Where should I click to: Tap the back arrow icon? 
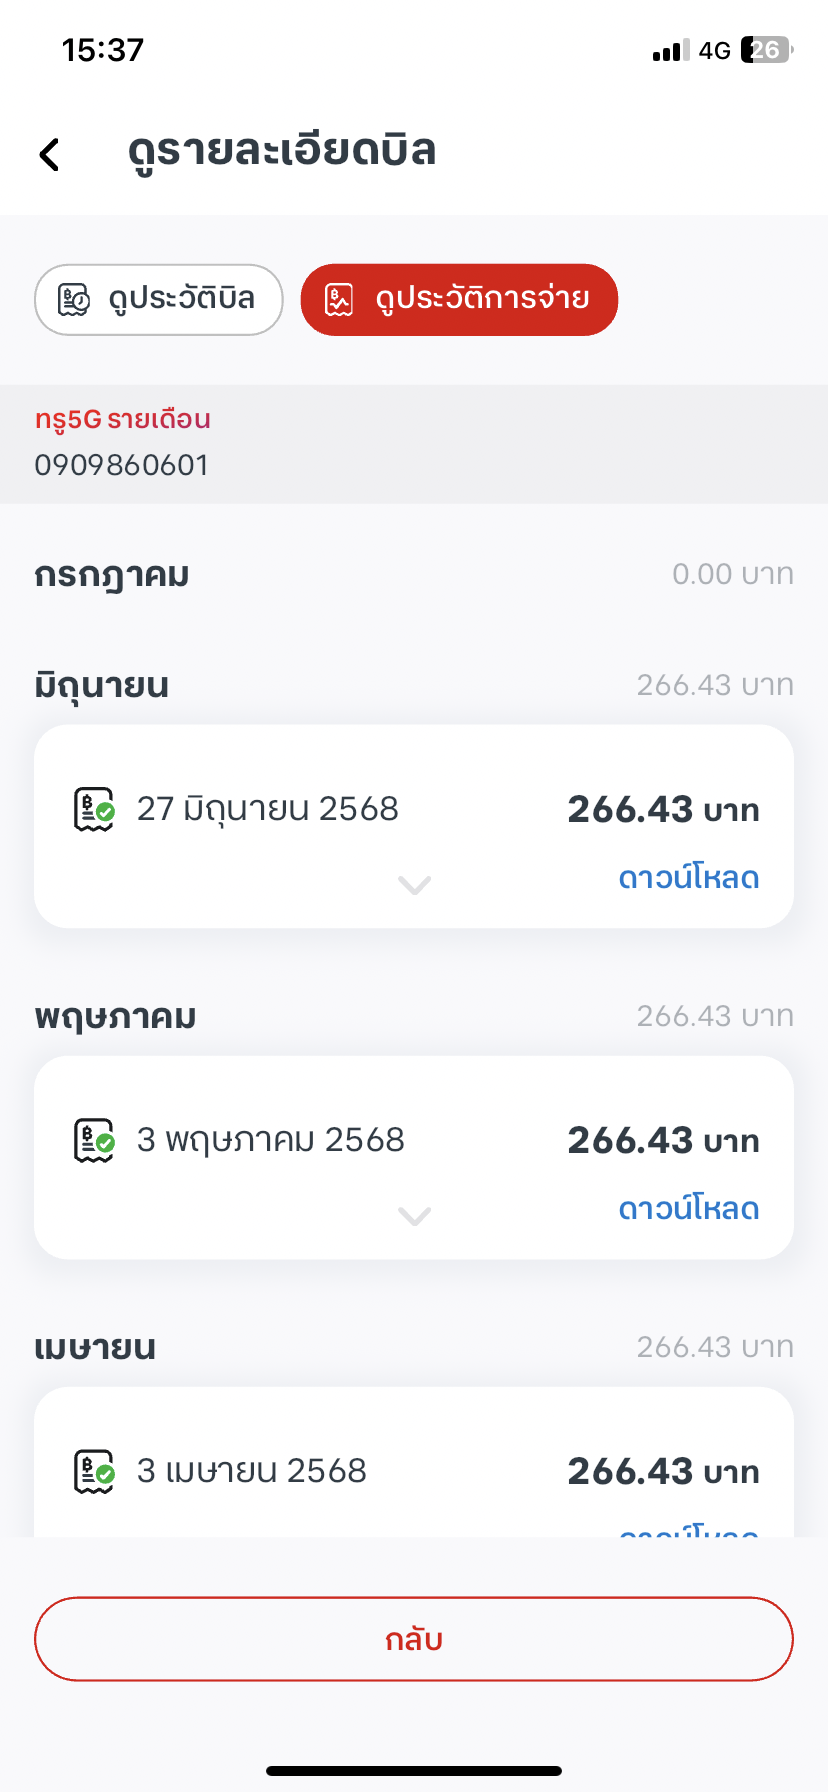[49, 154]
